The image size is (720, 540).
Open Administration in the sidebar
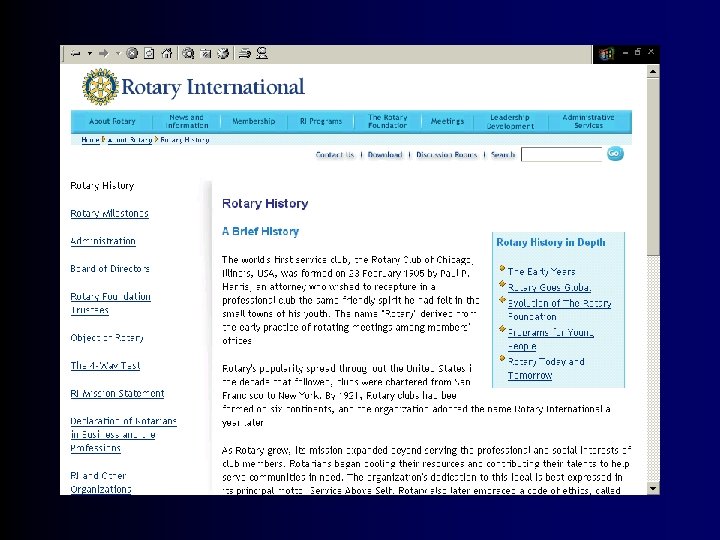pyautogui.click(x=103, y=241)
